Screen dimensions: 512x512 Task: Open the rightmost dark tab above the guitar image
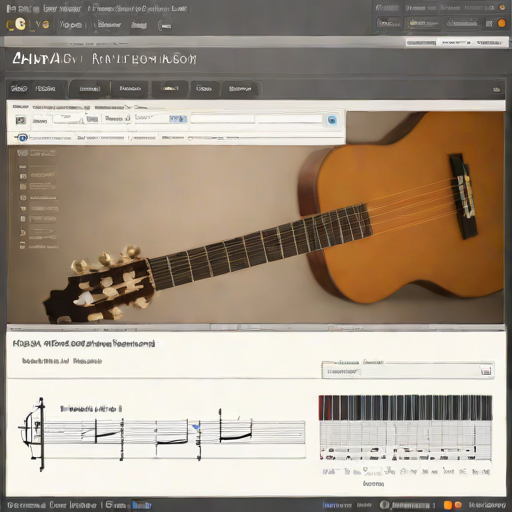point(240,89)
